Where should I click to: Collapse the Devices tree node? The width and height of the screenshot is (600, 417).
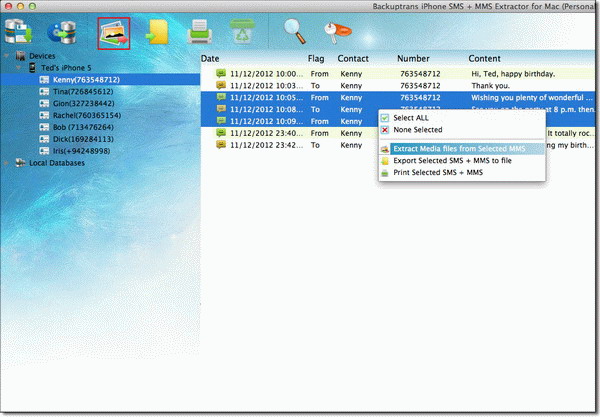(7, 56)
